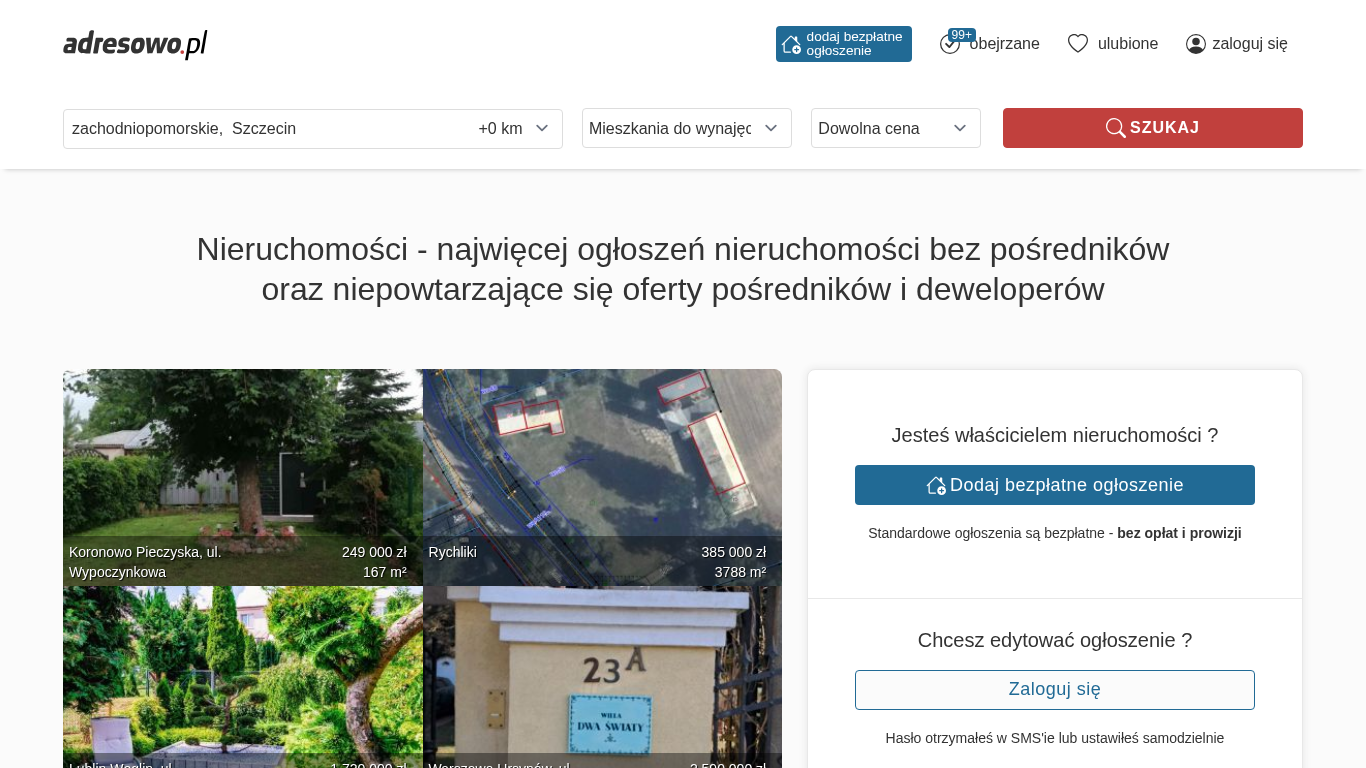Open the 'ulubione' header link

[x=1127, y=44]
